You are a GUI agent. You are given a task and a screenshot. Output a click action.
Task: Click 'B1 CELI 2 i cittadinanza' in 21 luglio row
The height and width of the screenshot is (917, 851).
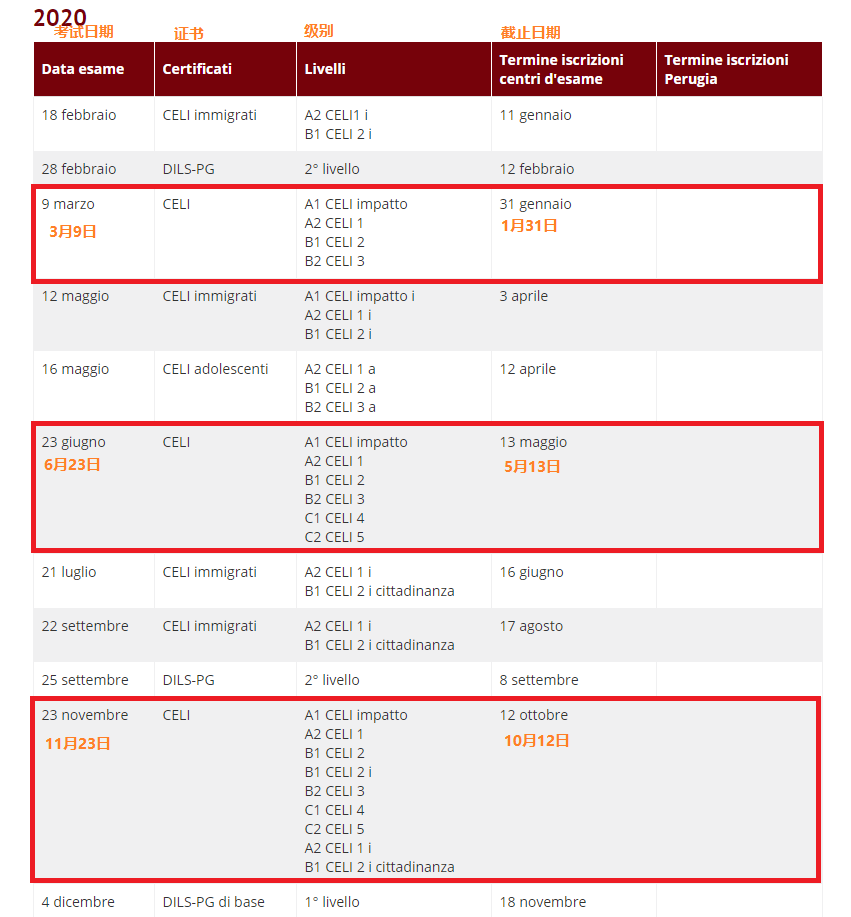tap(379, 591)
